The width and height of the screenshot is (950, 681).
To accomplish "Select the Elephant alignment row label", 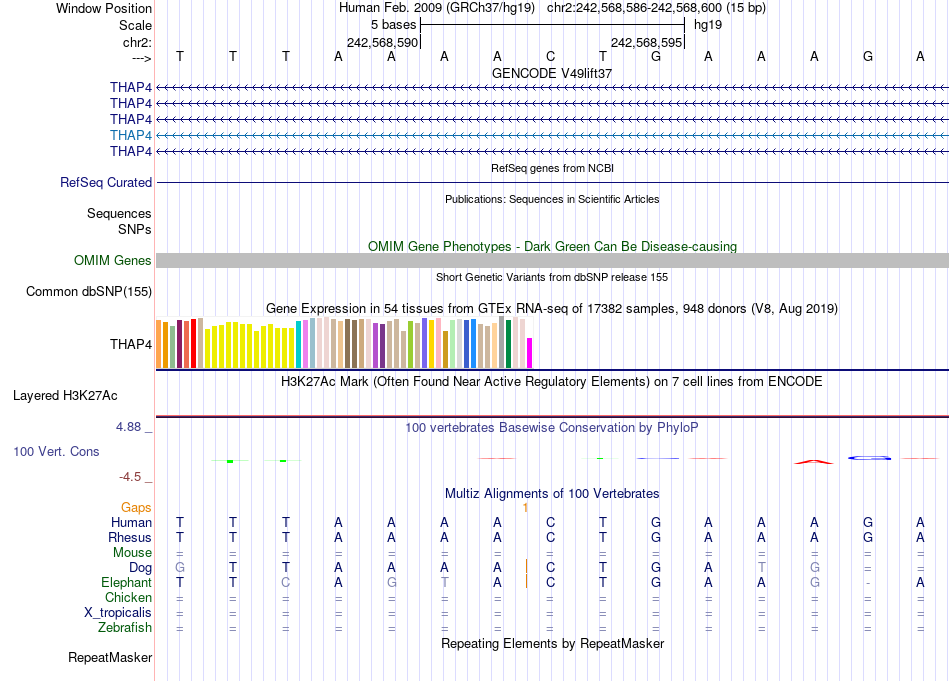I will click(x=127, y=582).
